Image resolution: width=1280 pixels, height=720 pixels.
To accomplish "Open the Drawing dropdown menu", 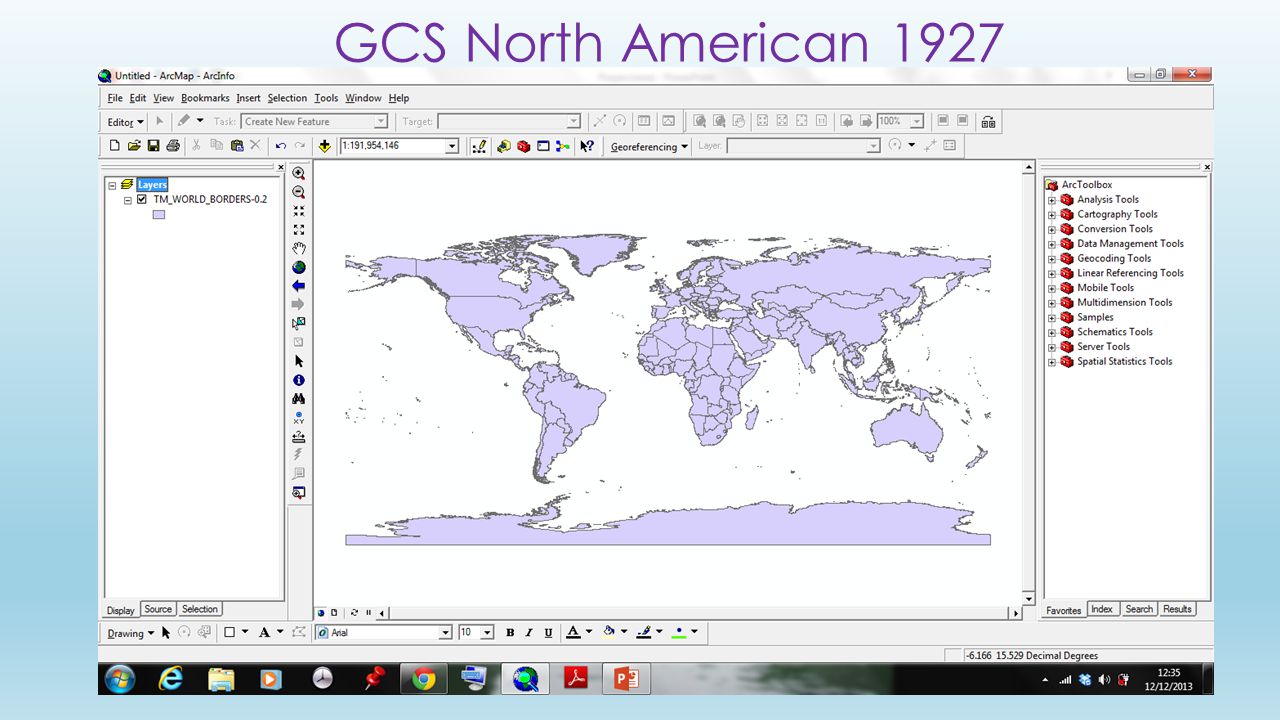I will point(131,633).
